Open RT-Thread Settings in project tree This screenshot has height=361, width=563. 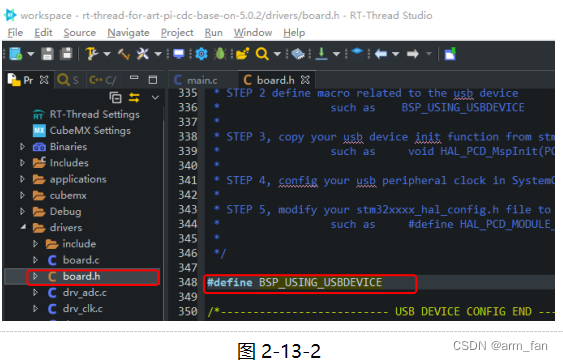point(95,115)
